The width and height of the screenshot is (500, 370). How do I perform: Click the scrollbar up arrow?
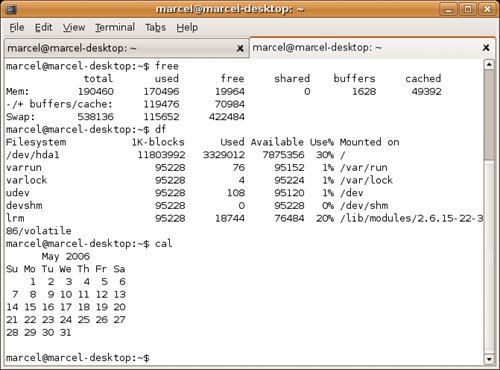coord(489,64)
